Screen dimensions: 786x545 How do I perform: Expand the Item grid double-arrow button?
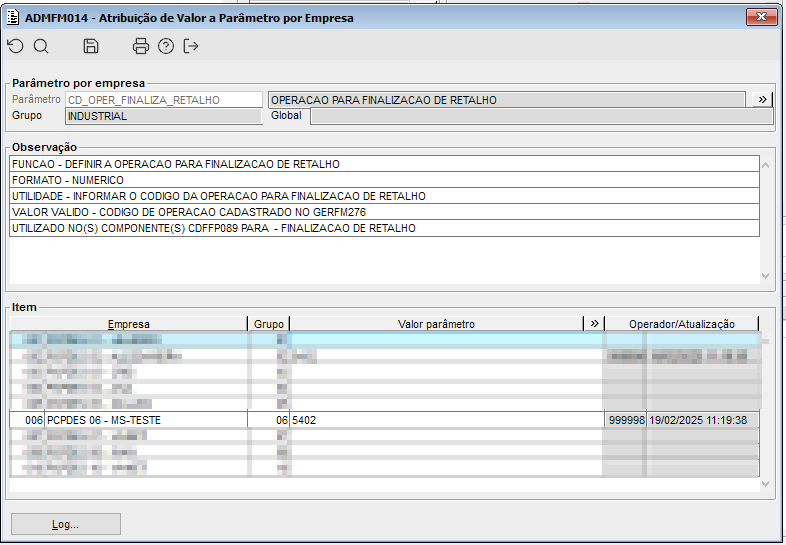coord(595,323)
